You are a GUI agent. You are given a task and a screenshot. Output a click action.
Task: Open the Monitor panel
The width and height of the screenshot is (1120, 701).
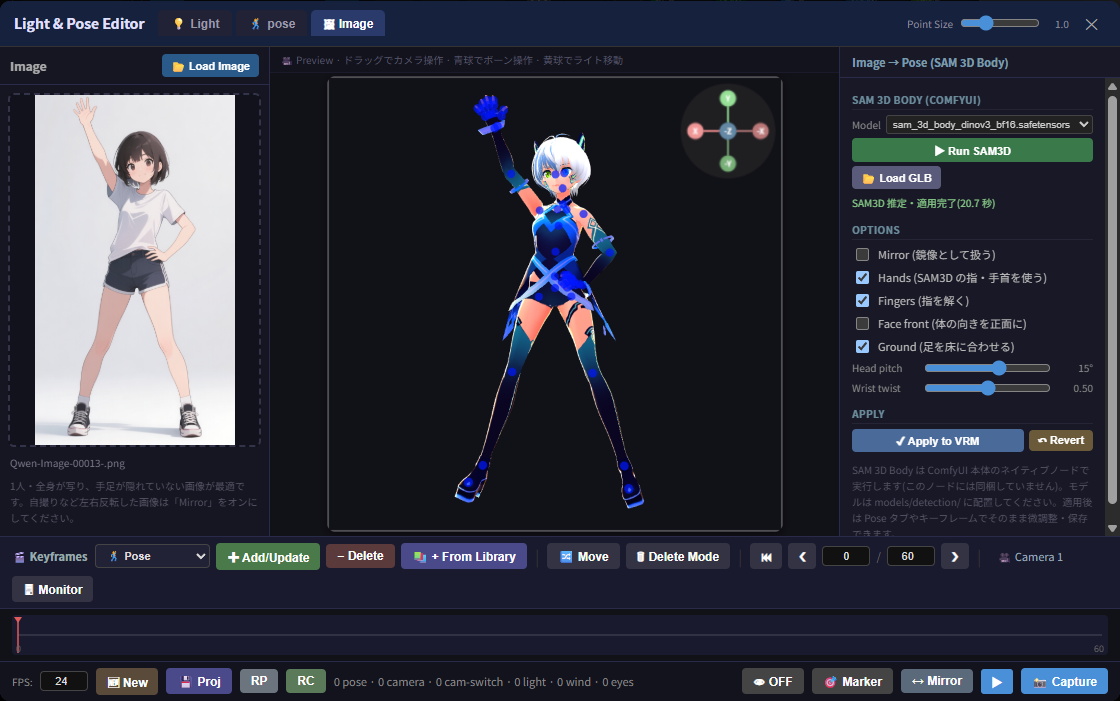point(53,590)
